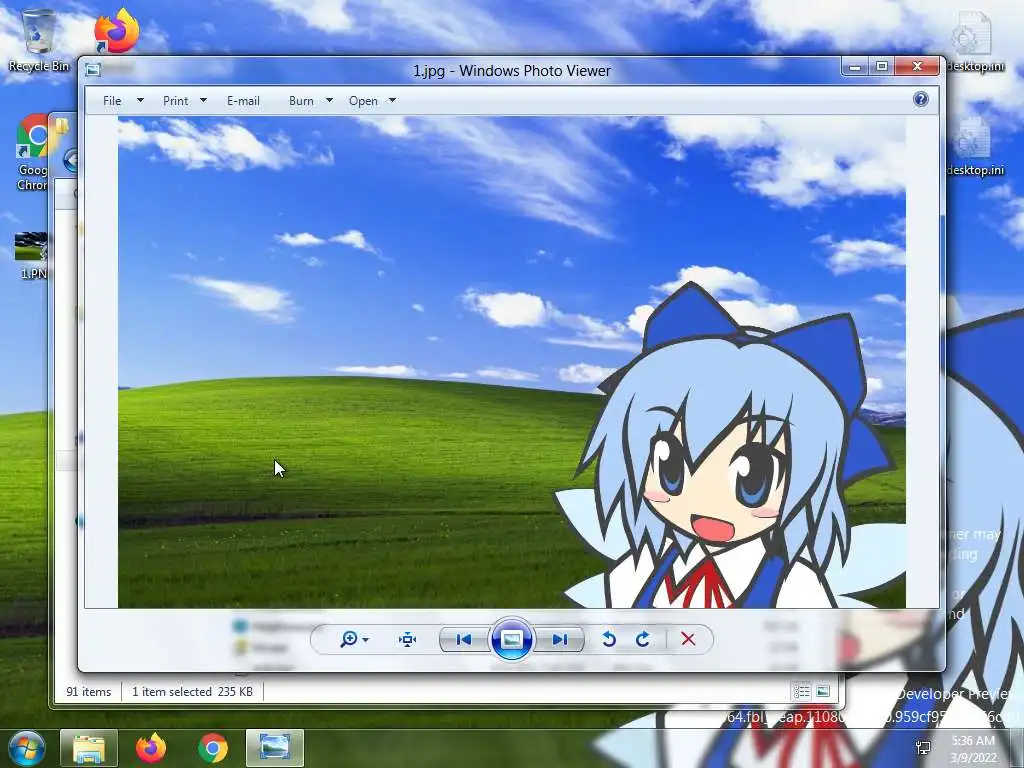The width and height of the screenshot is (1024, 768).
Task: Select the upper desktop.ini file icon
Action: point(975,42)
